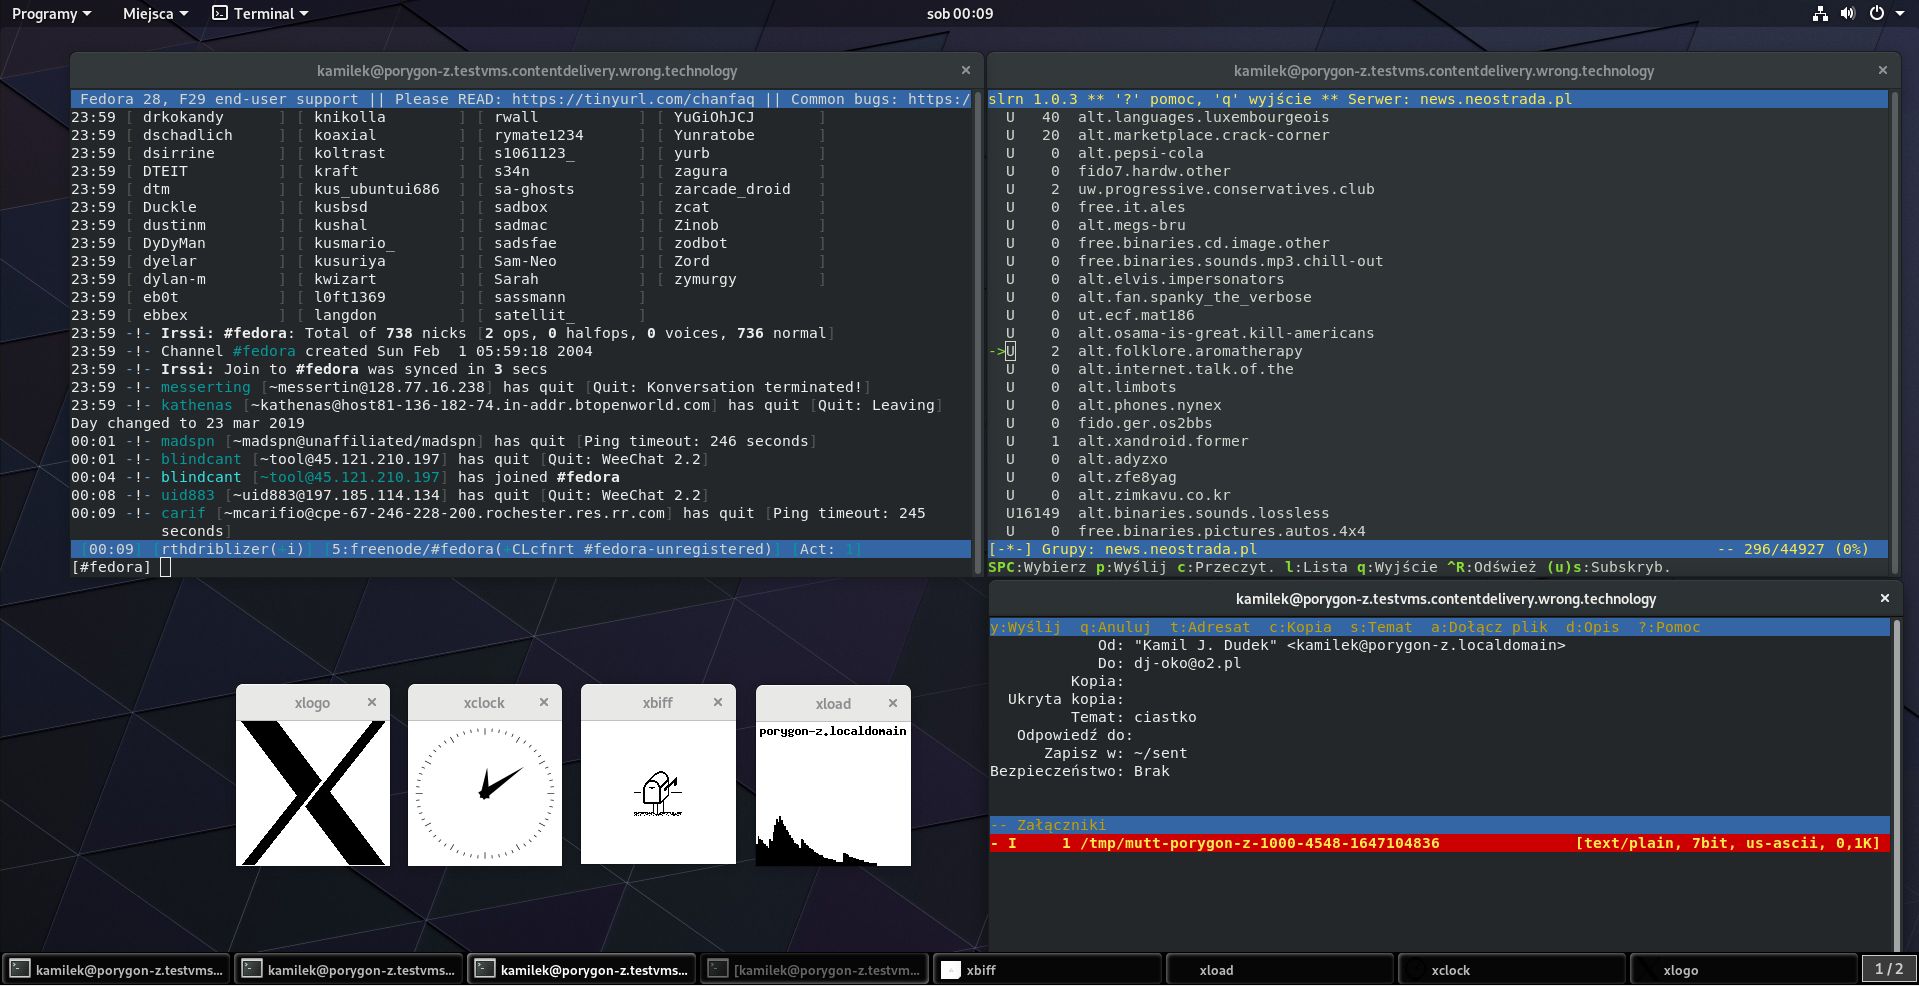Click the network status icon in top bar
The width and height of the screenshot is (1919, 986).
tap(1820, 14)
